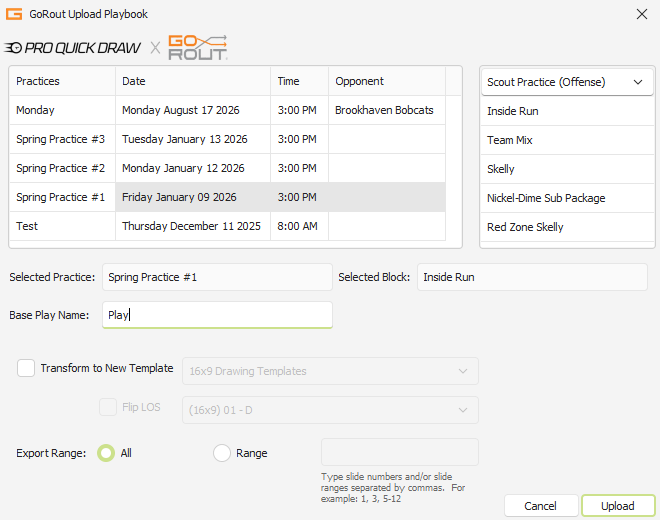Viewport: 660px width, 520px height.
Task: Open the Scout Practice (Offense) dropdown
Action: click(x=566, y=82)
